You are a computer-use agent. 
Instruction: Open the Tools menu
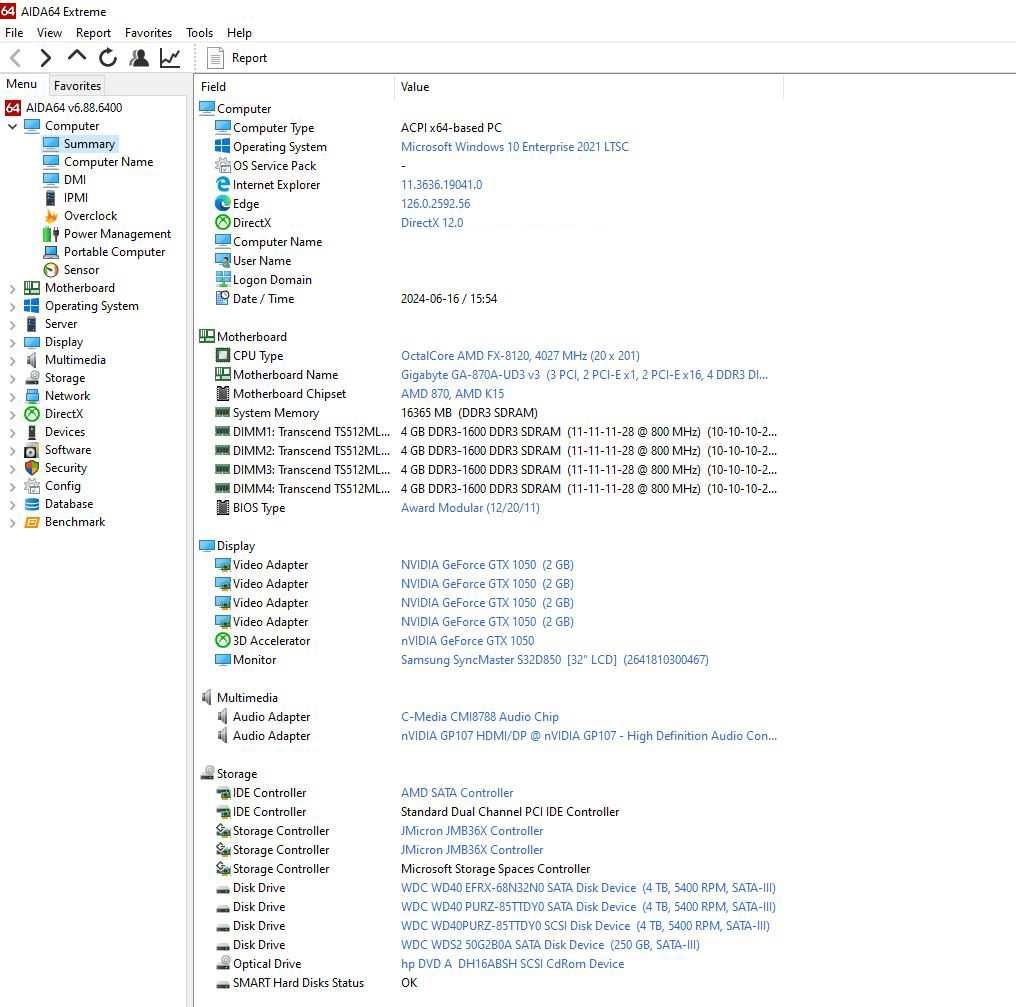[x=199, y=32]
